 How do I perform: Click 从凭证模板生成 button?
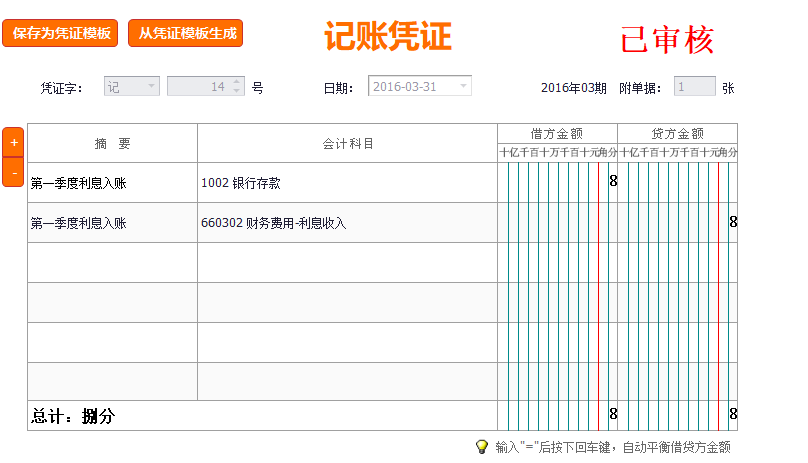coord(186,33)
